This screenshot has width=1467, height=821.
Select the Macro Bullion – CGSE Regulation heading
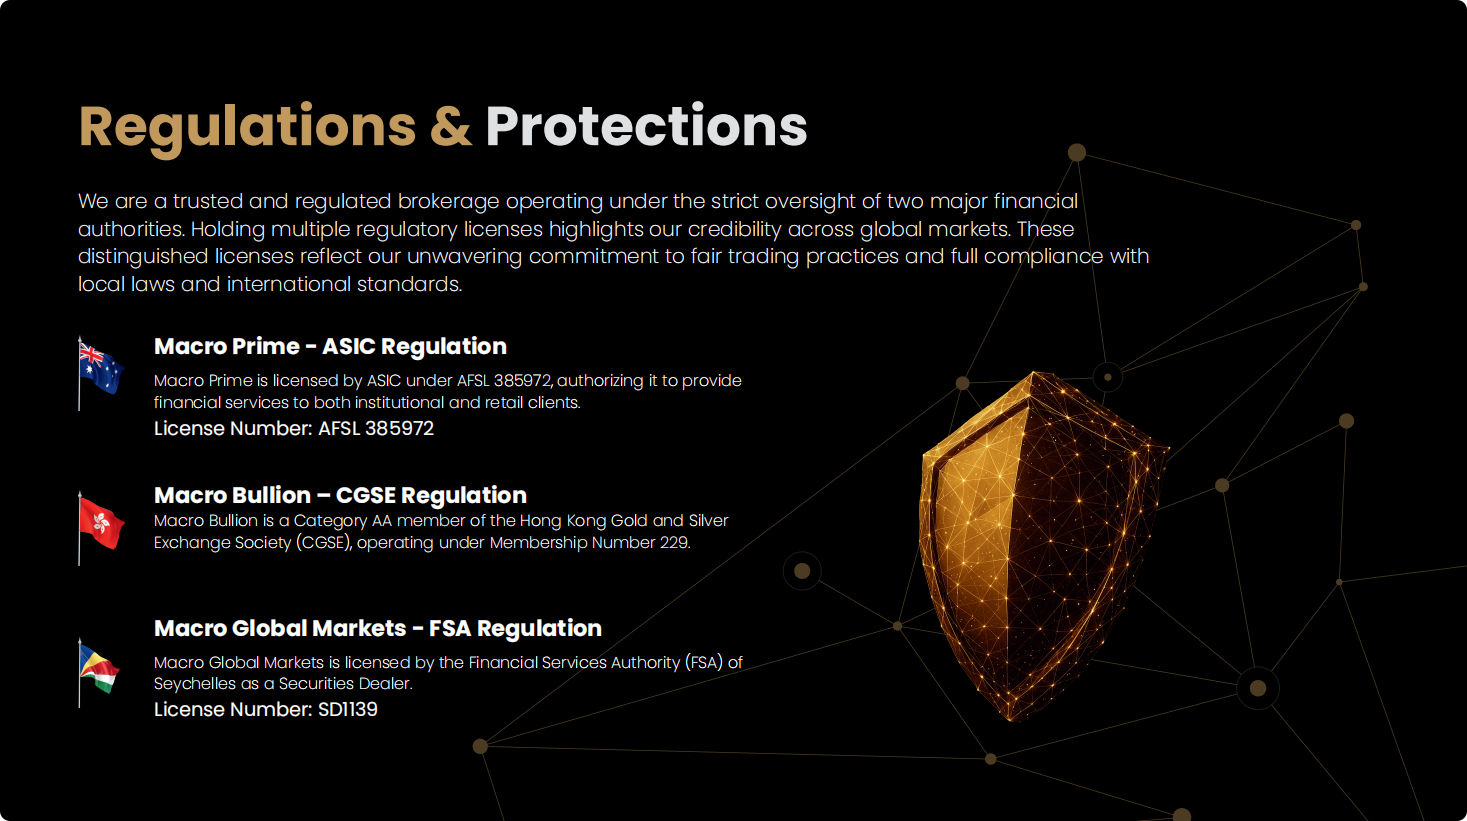[340, 495]
